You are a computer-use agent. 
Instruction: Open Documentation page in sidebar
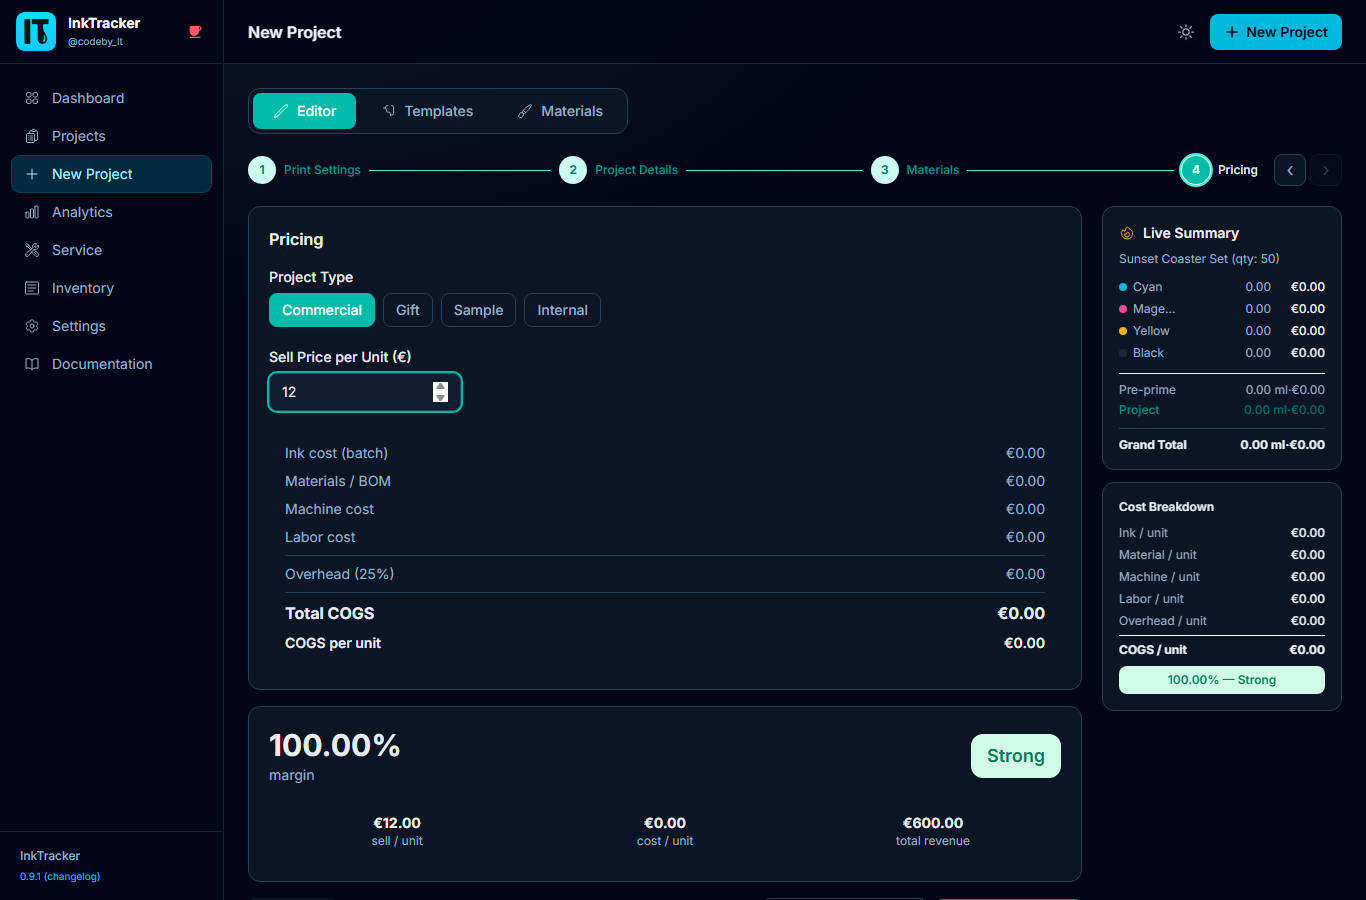tap(111, 364)
